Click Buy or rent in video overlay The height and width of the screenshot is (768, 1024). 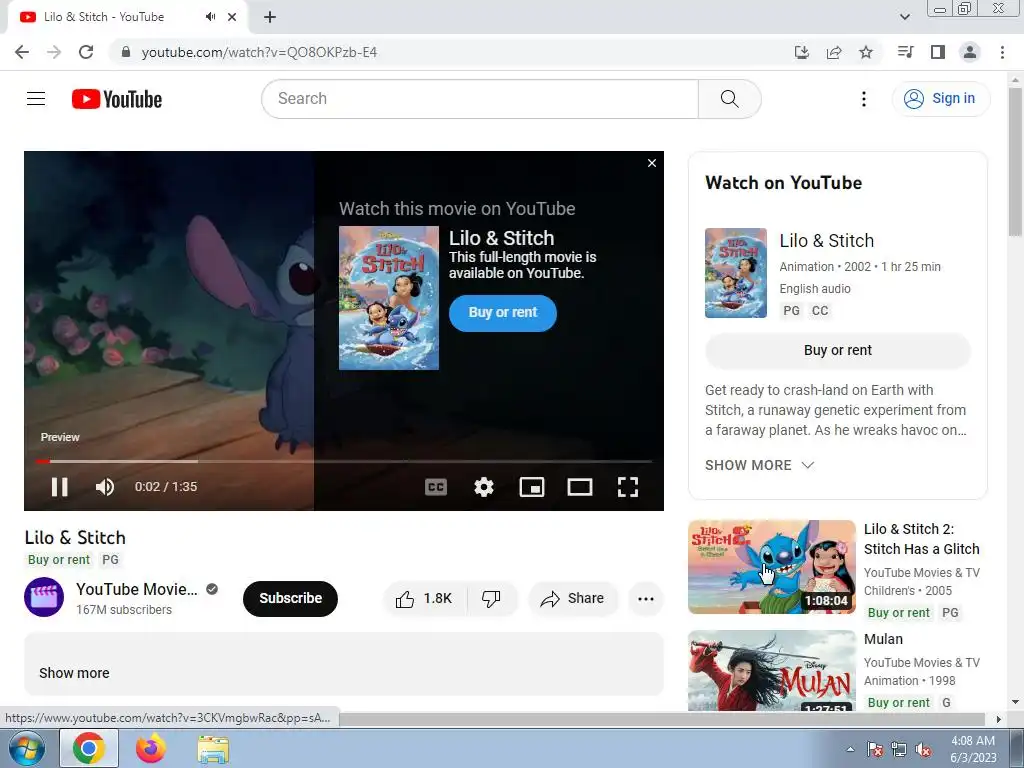point(503,313)
